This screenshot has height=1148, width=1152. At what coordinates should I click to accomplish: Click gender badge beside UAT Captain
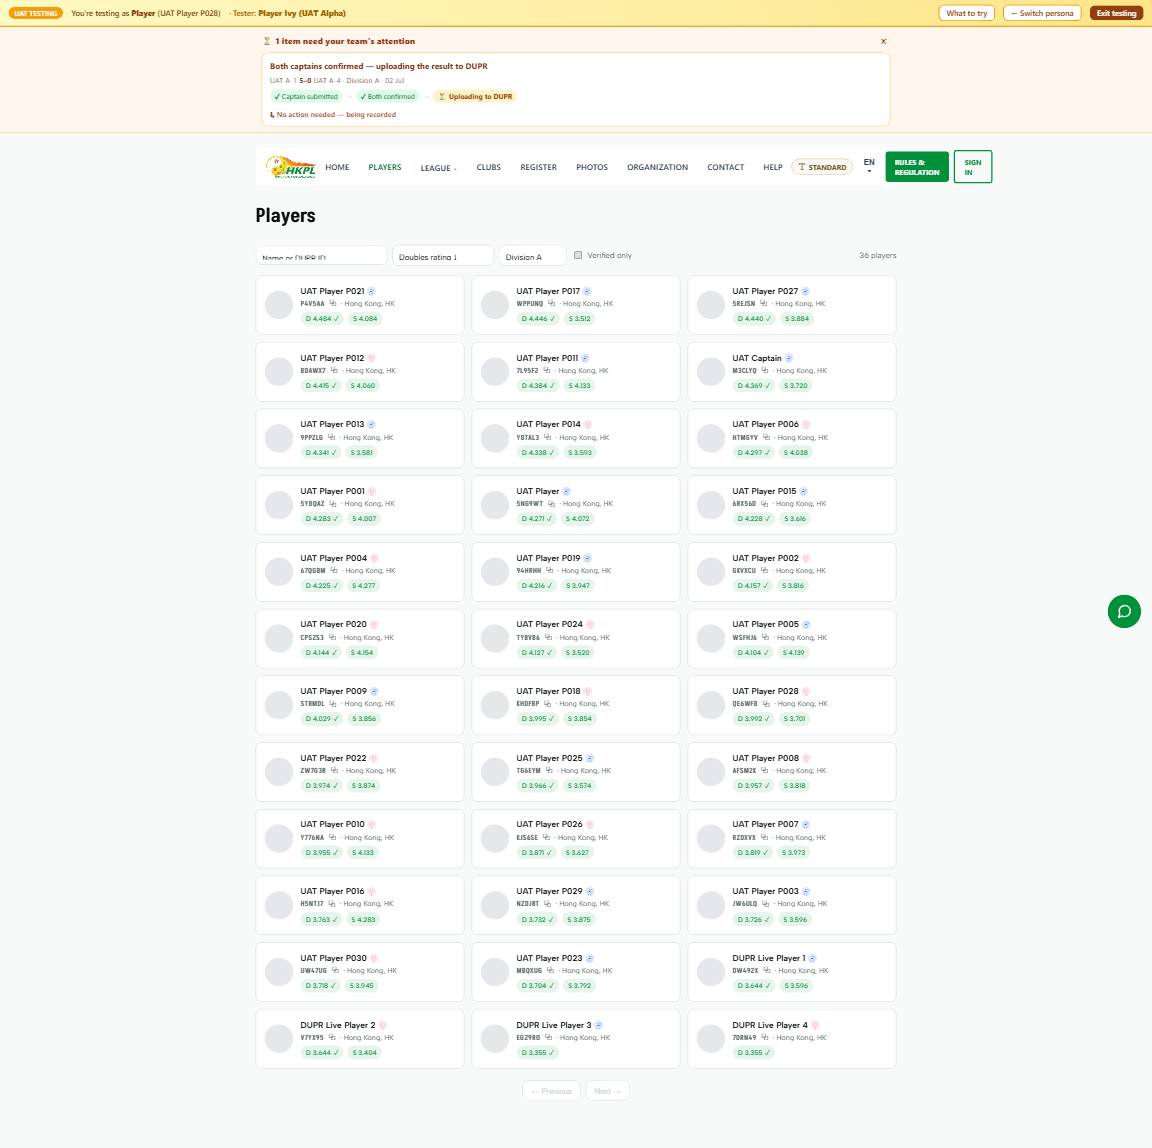click(788, 358)
